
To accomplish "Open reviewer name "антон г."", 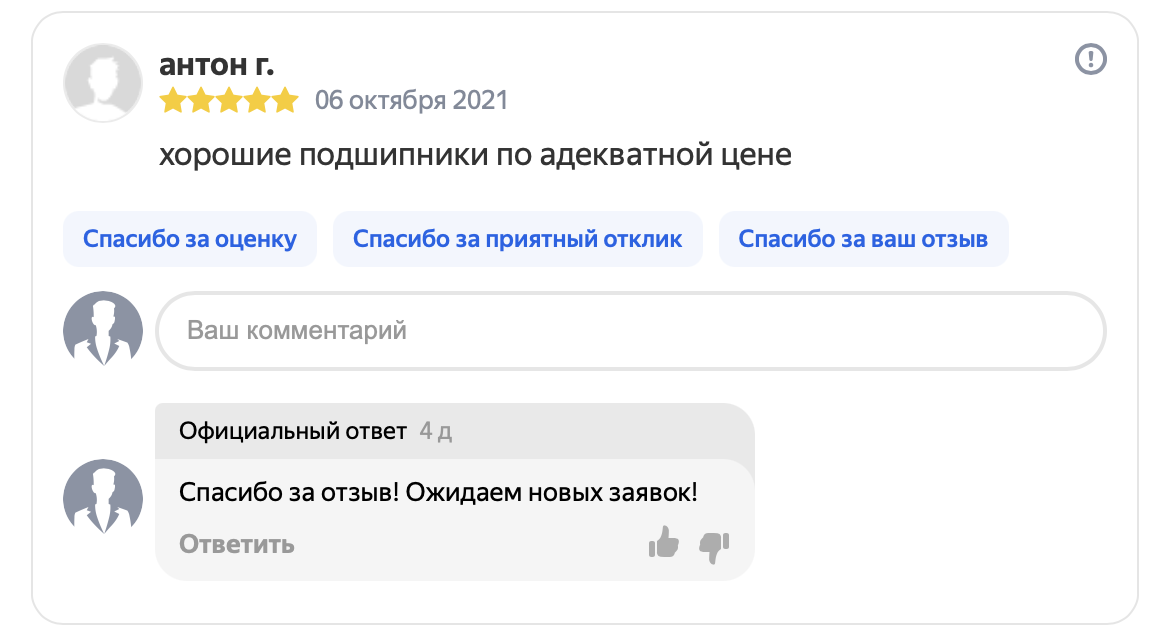I will tap(216, 65).
